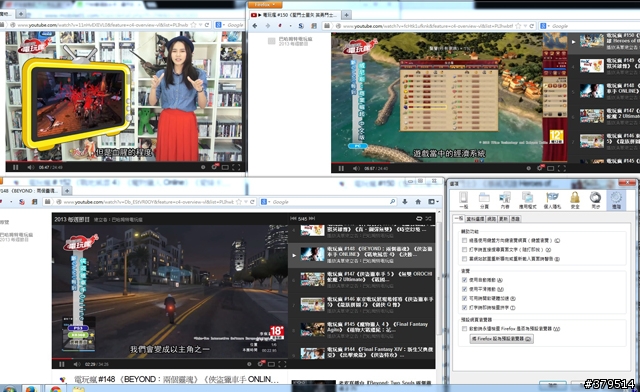Open Security padlock icon in Options dialog
The image size is (640, 392).
coord(575,200)
